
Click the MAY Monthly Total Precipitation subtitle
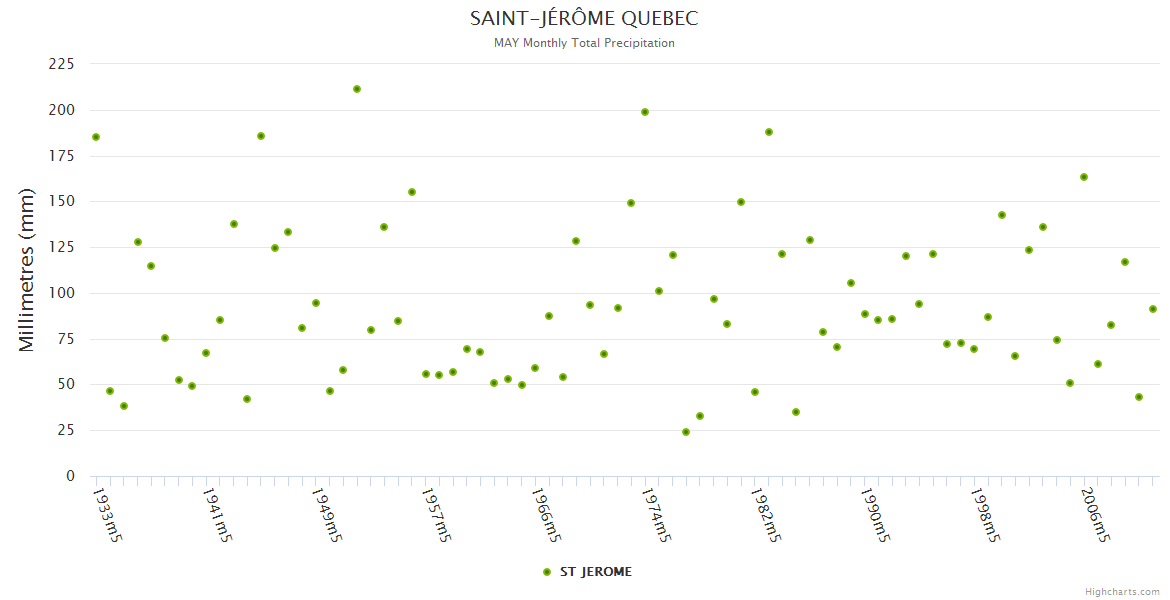(584, 43)
